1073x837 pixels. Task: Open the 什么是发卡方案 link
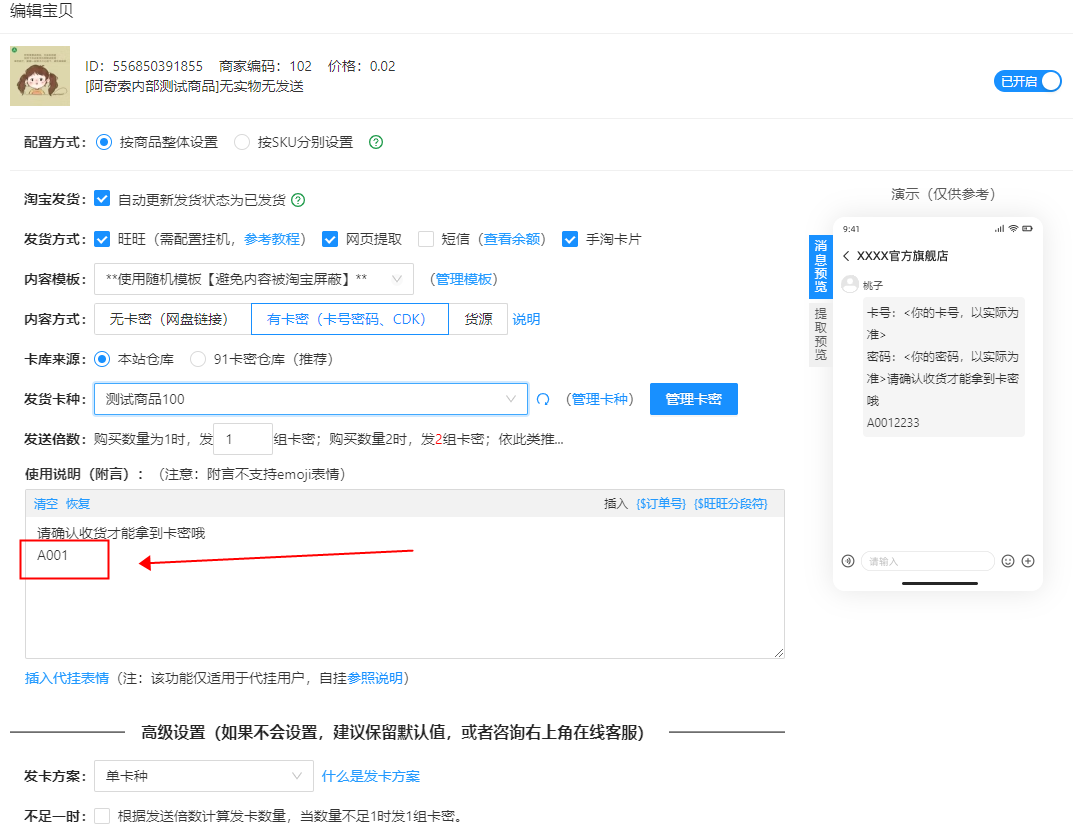tap(371, 776)
